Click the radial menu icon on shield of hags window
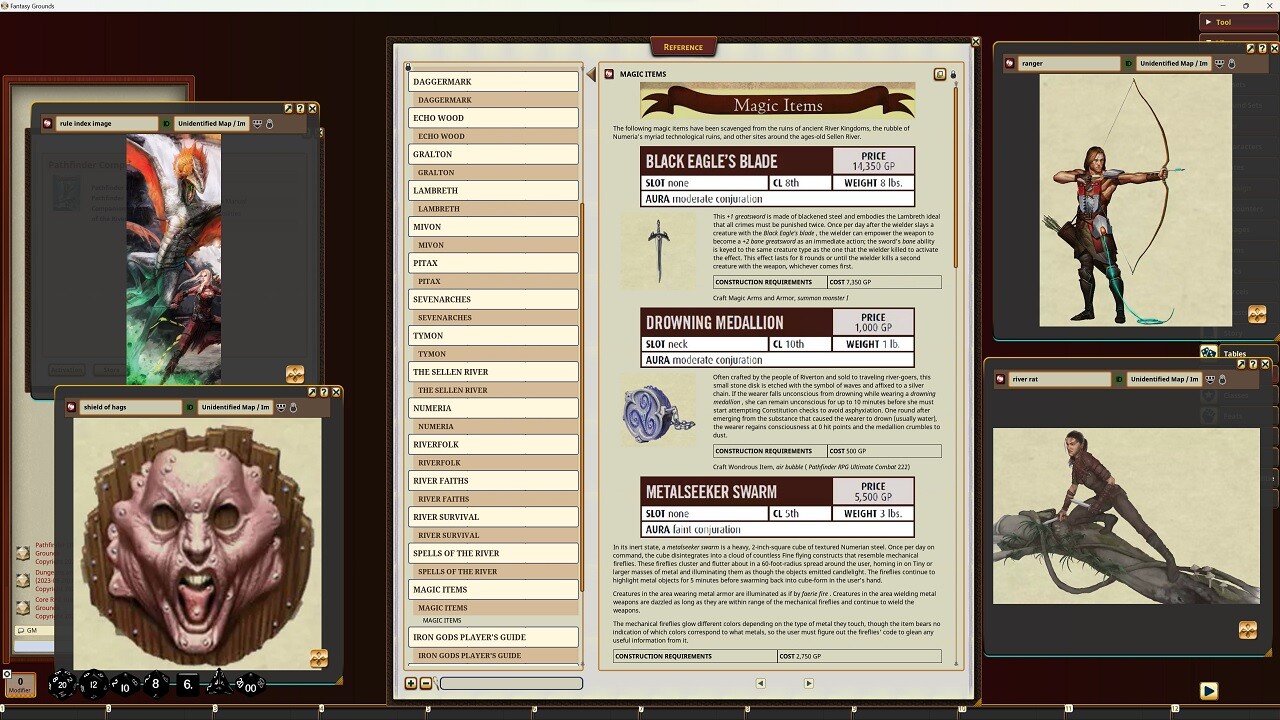 pos(319,659)
